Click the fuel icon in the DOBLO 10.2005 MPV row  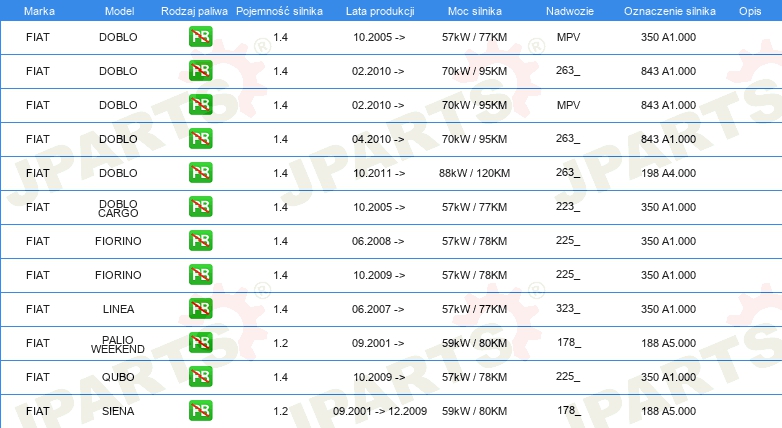click(x=200, y=37)
